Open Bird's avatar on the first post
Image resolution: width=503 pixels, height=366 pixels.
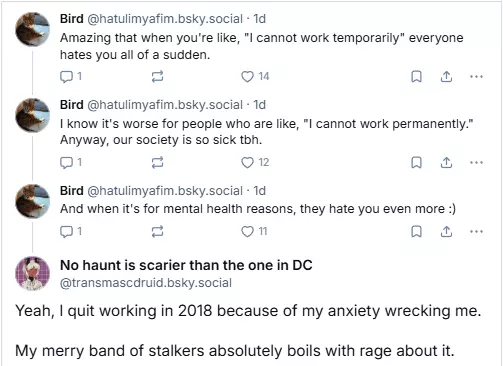click(33, 29)
